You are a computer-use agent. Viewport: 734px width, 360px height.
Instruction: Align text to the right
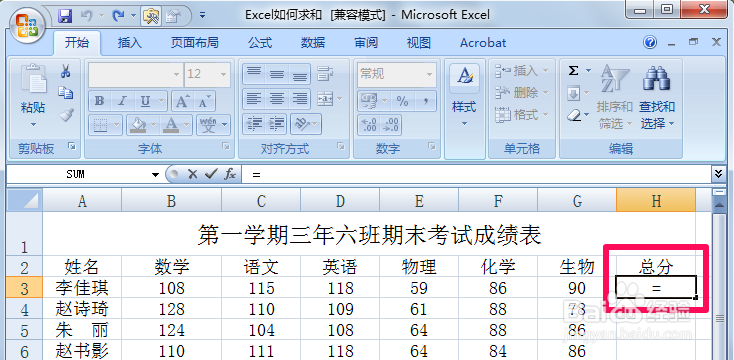[x=299, y=99]
